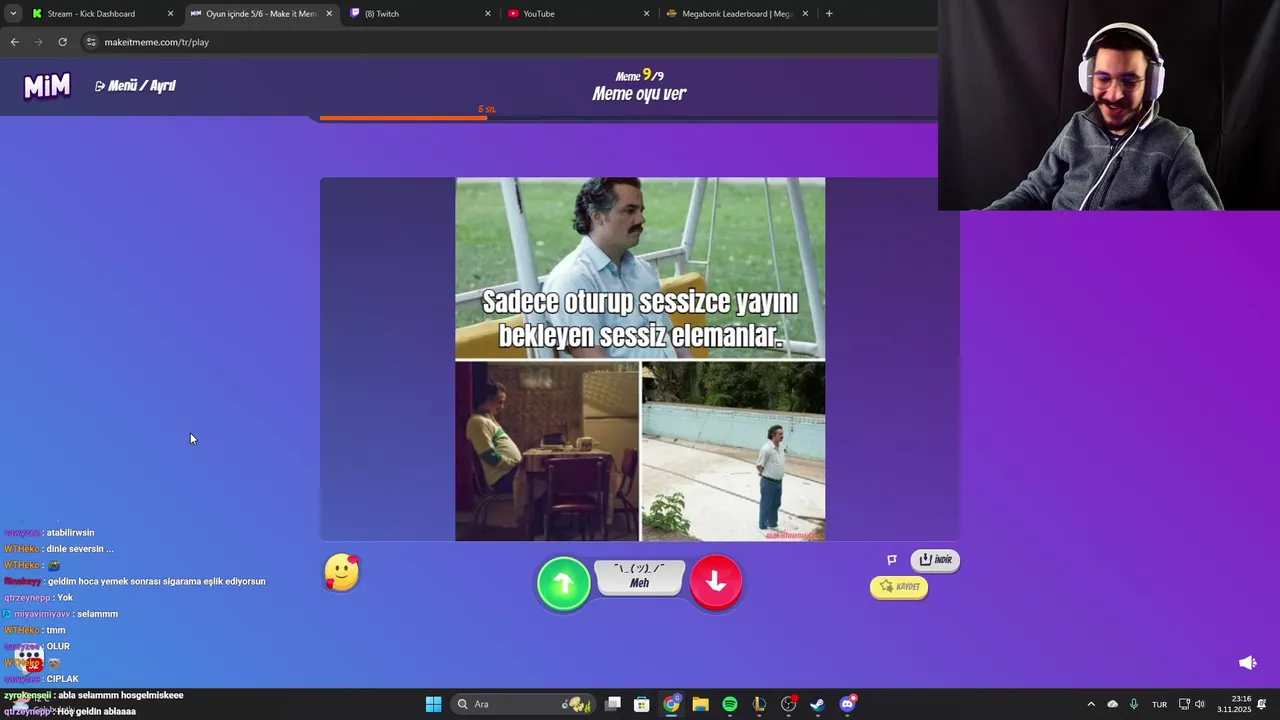The height and width of the screenshot is (720, 1280).
Task: Open the tab search dropdown arrow
Action: [13, 14]
